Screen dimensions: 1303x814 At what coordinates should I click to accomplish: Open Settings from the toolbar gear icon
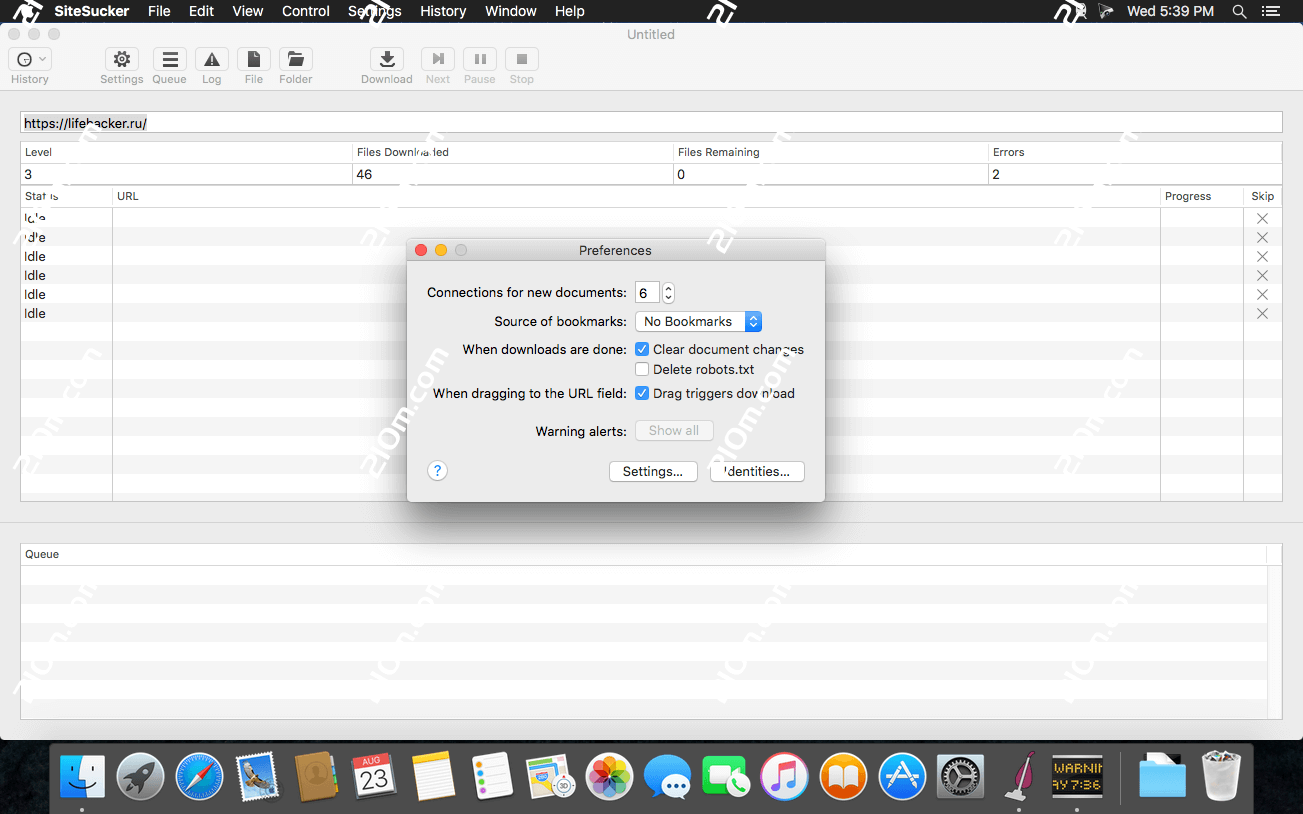[x=122, y=59]
